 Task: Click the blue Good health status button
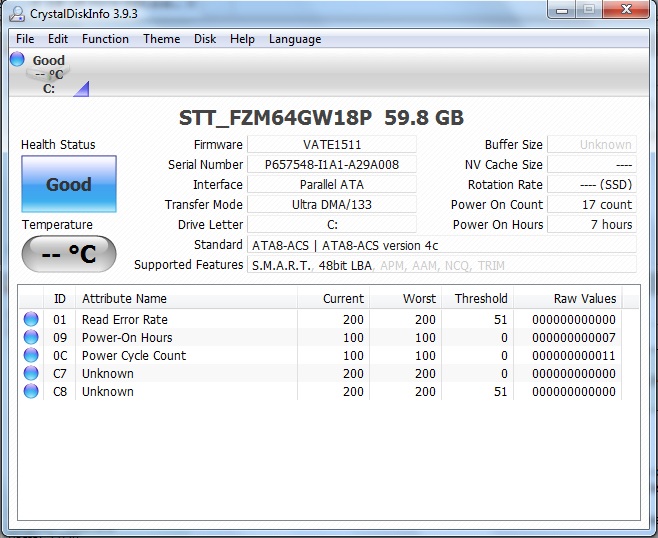coord(69,184)
